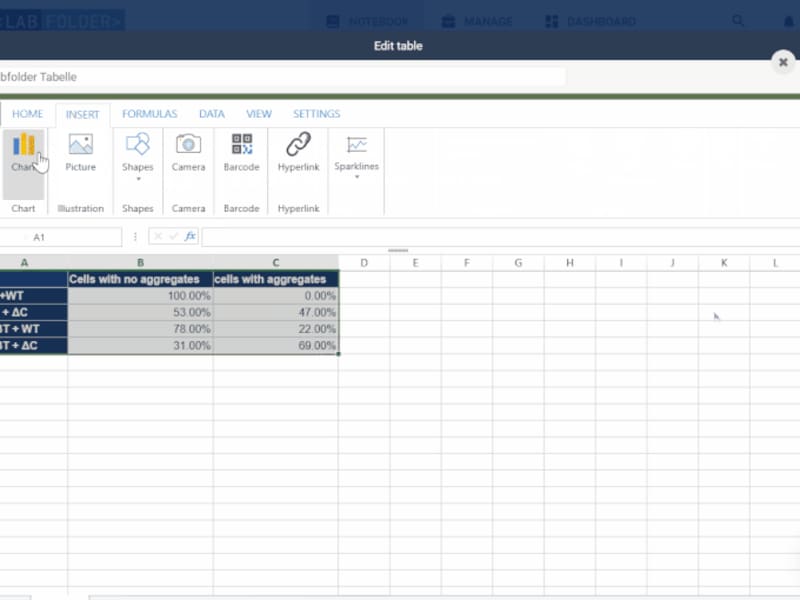This screenshot has width=800, height=600.
Task: Select column G header
Action: pyautogui.click(x=518, y=263)
